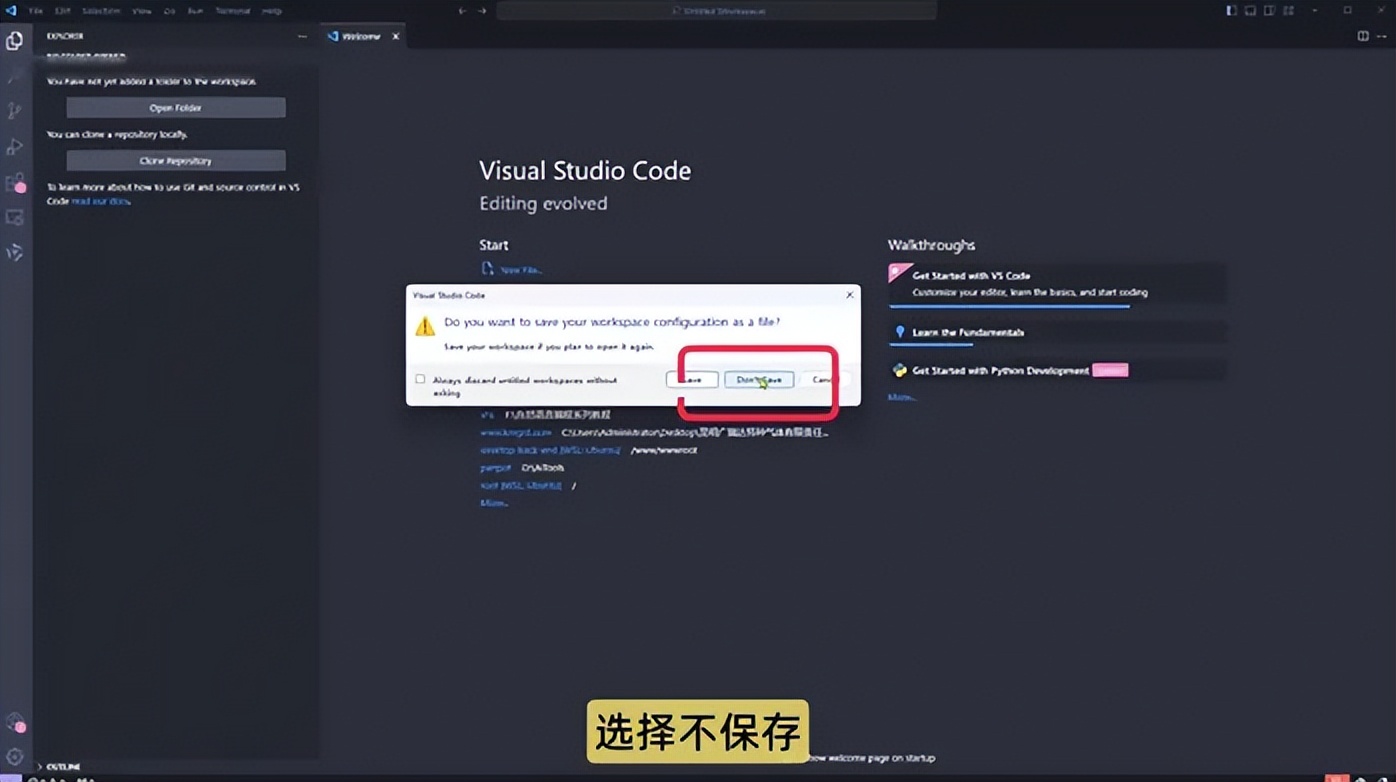This screenshot has width=1396, height=782.
Task: Open the File menu
Action: coord(36,11)
